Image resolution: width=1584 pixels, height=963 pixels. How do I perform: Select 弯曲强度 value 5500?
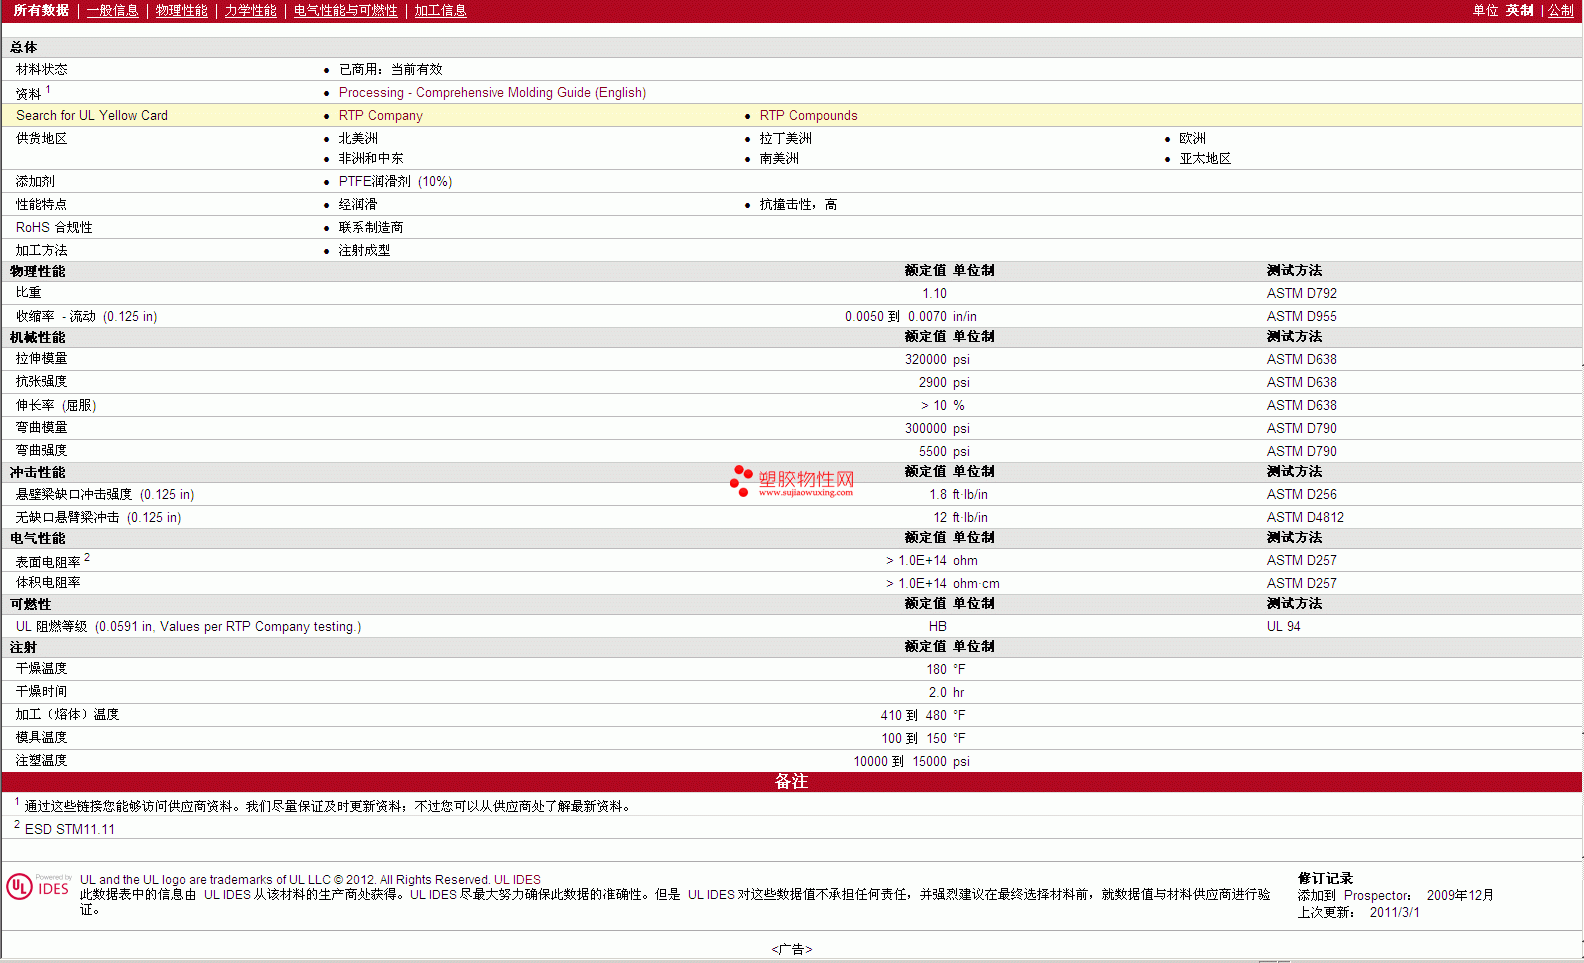[x=933, y=451]
